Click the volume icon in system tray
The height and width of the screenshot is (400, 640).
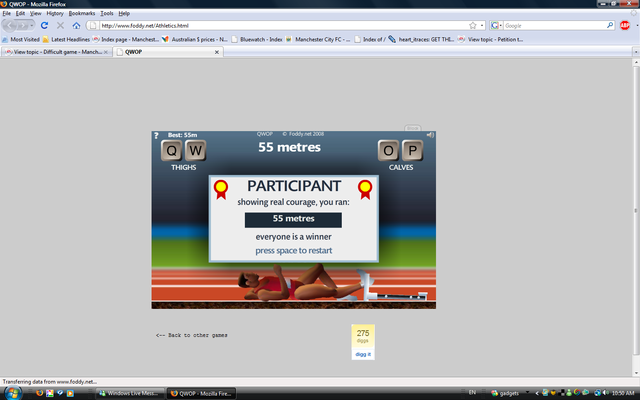tap(606, 393)
